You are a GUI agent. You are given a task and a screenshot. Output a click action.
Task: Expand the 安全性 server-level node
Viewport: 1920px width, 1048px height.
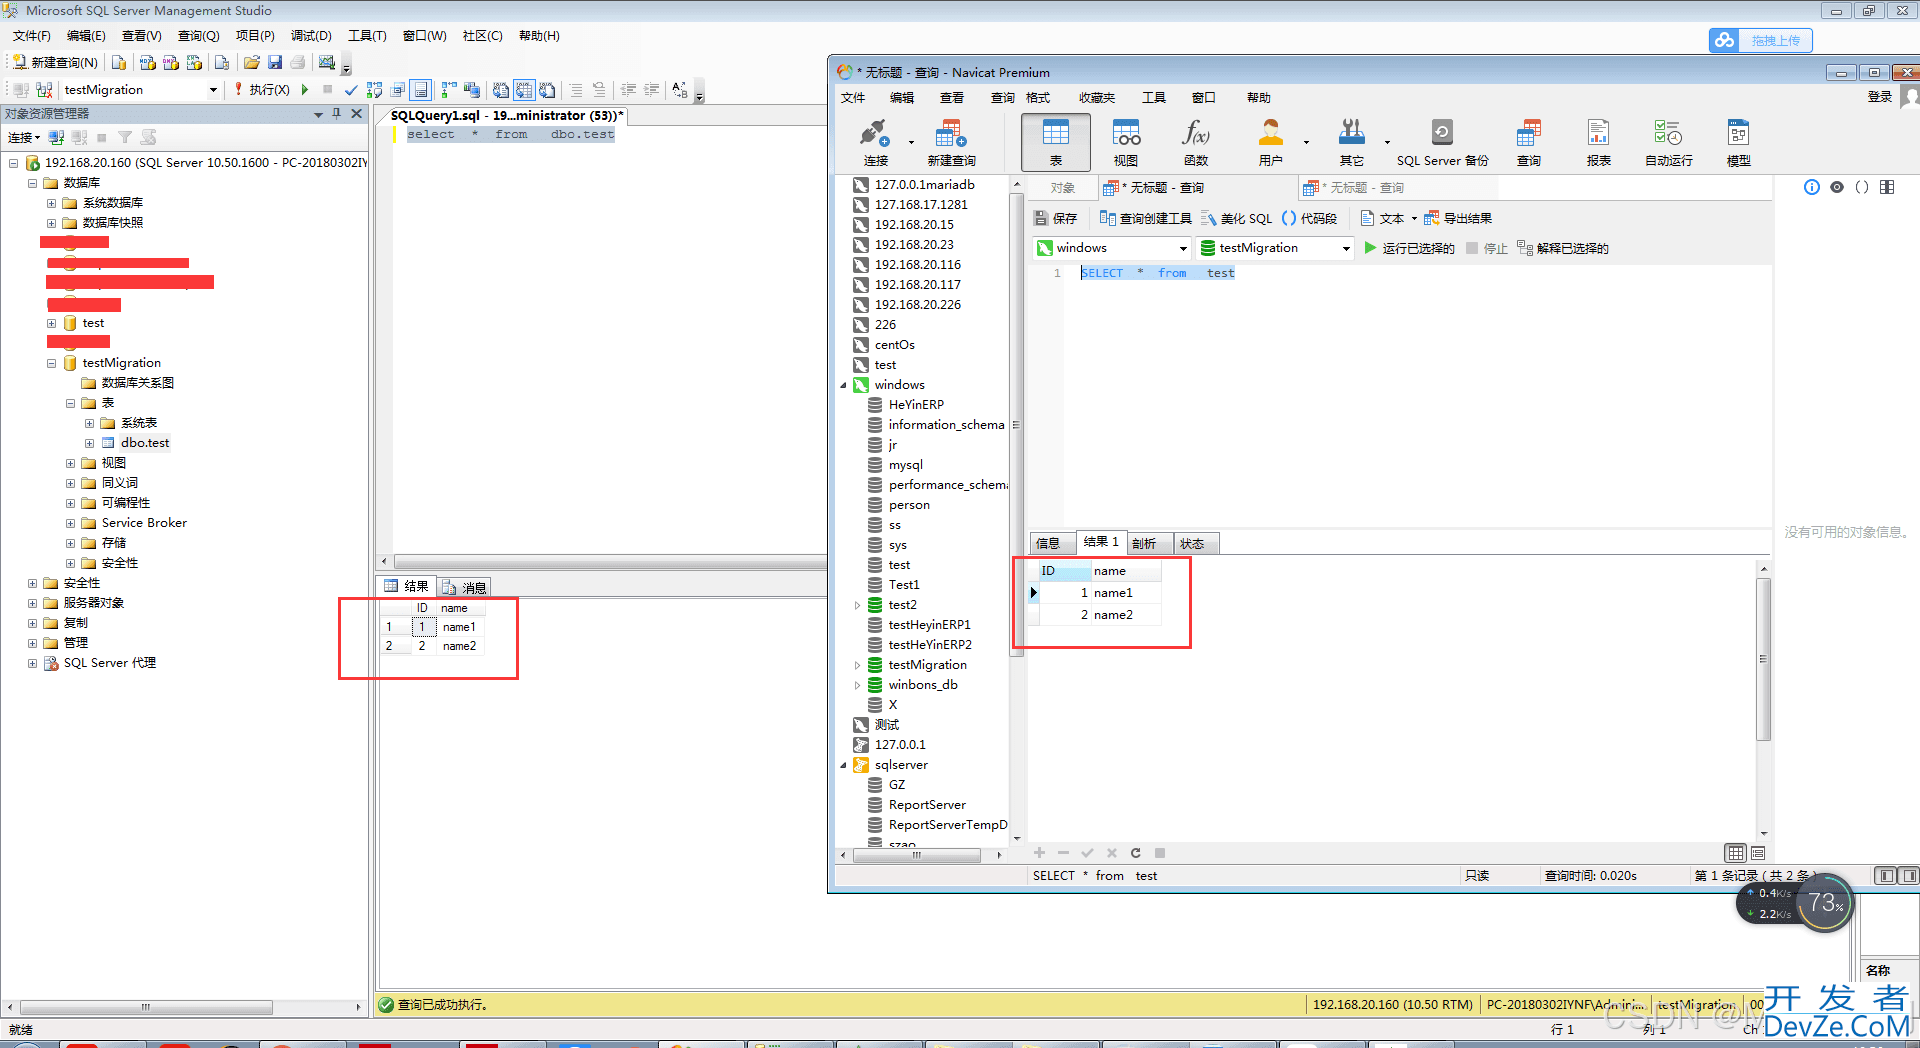coord(32,583)
